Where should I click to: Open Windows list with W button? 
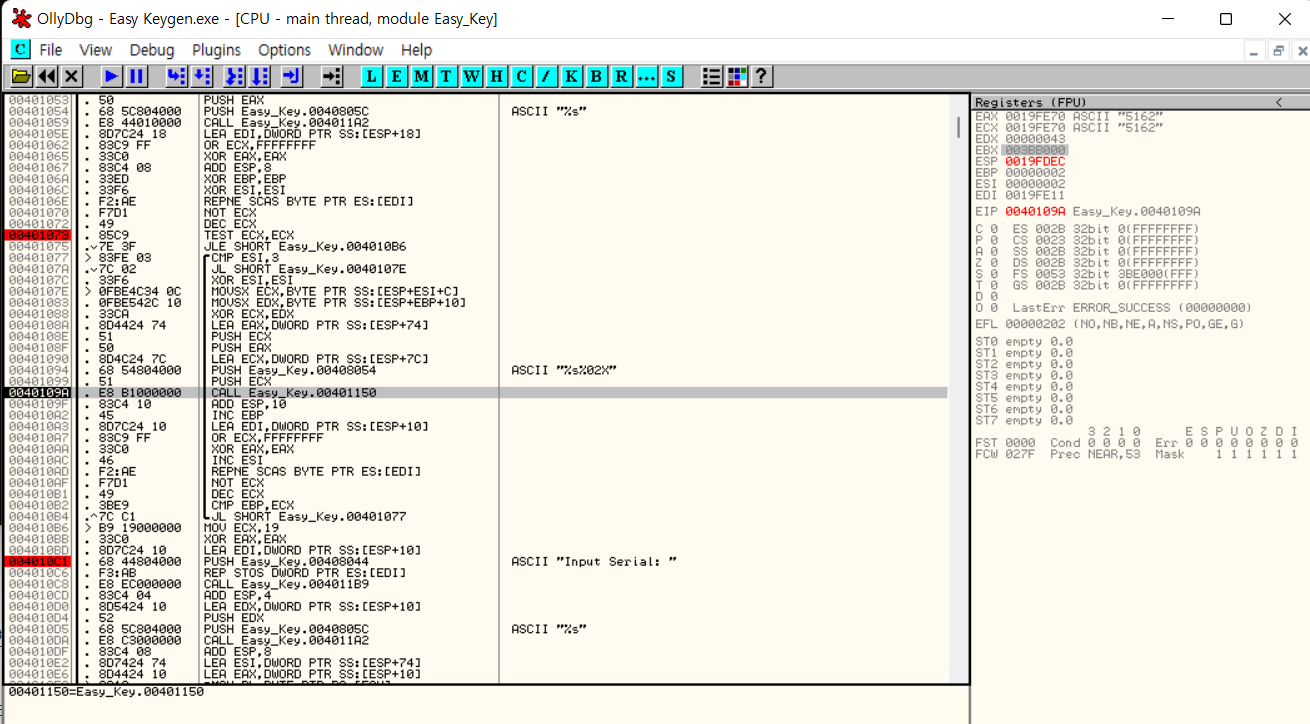click(x=472, y=76)
